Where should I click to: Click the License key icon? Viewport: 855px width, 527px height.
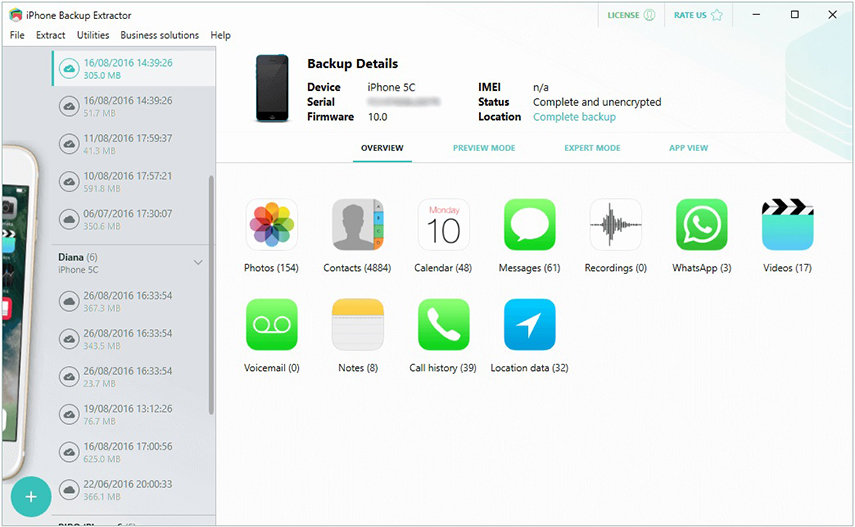(649, 15)
